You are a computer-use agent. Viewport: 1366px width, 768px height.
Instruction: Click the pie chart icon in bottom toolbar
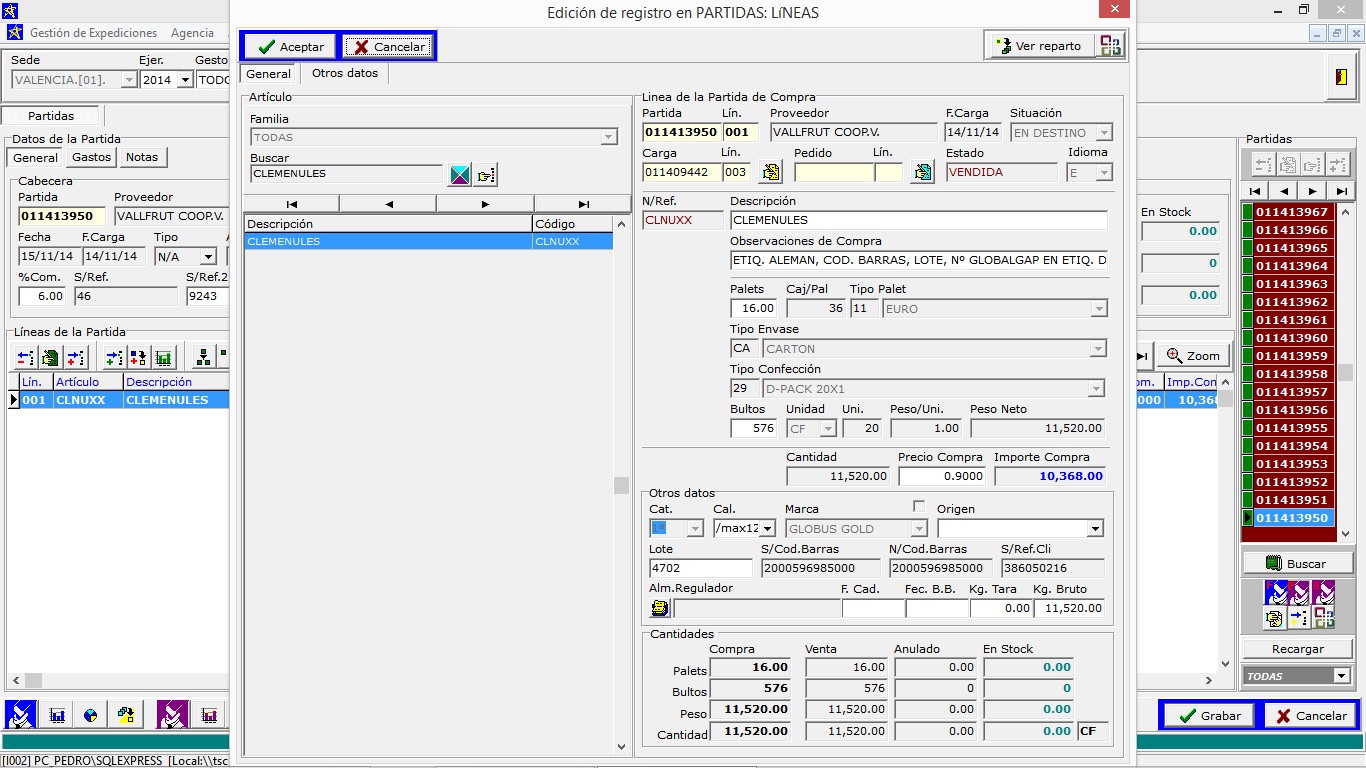coord(91,715)
